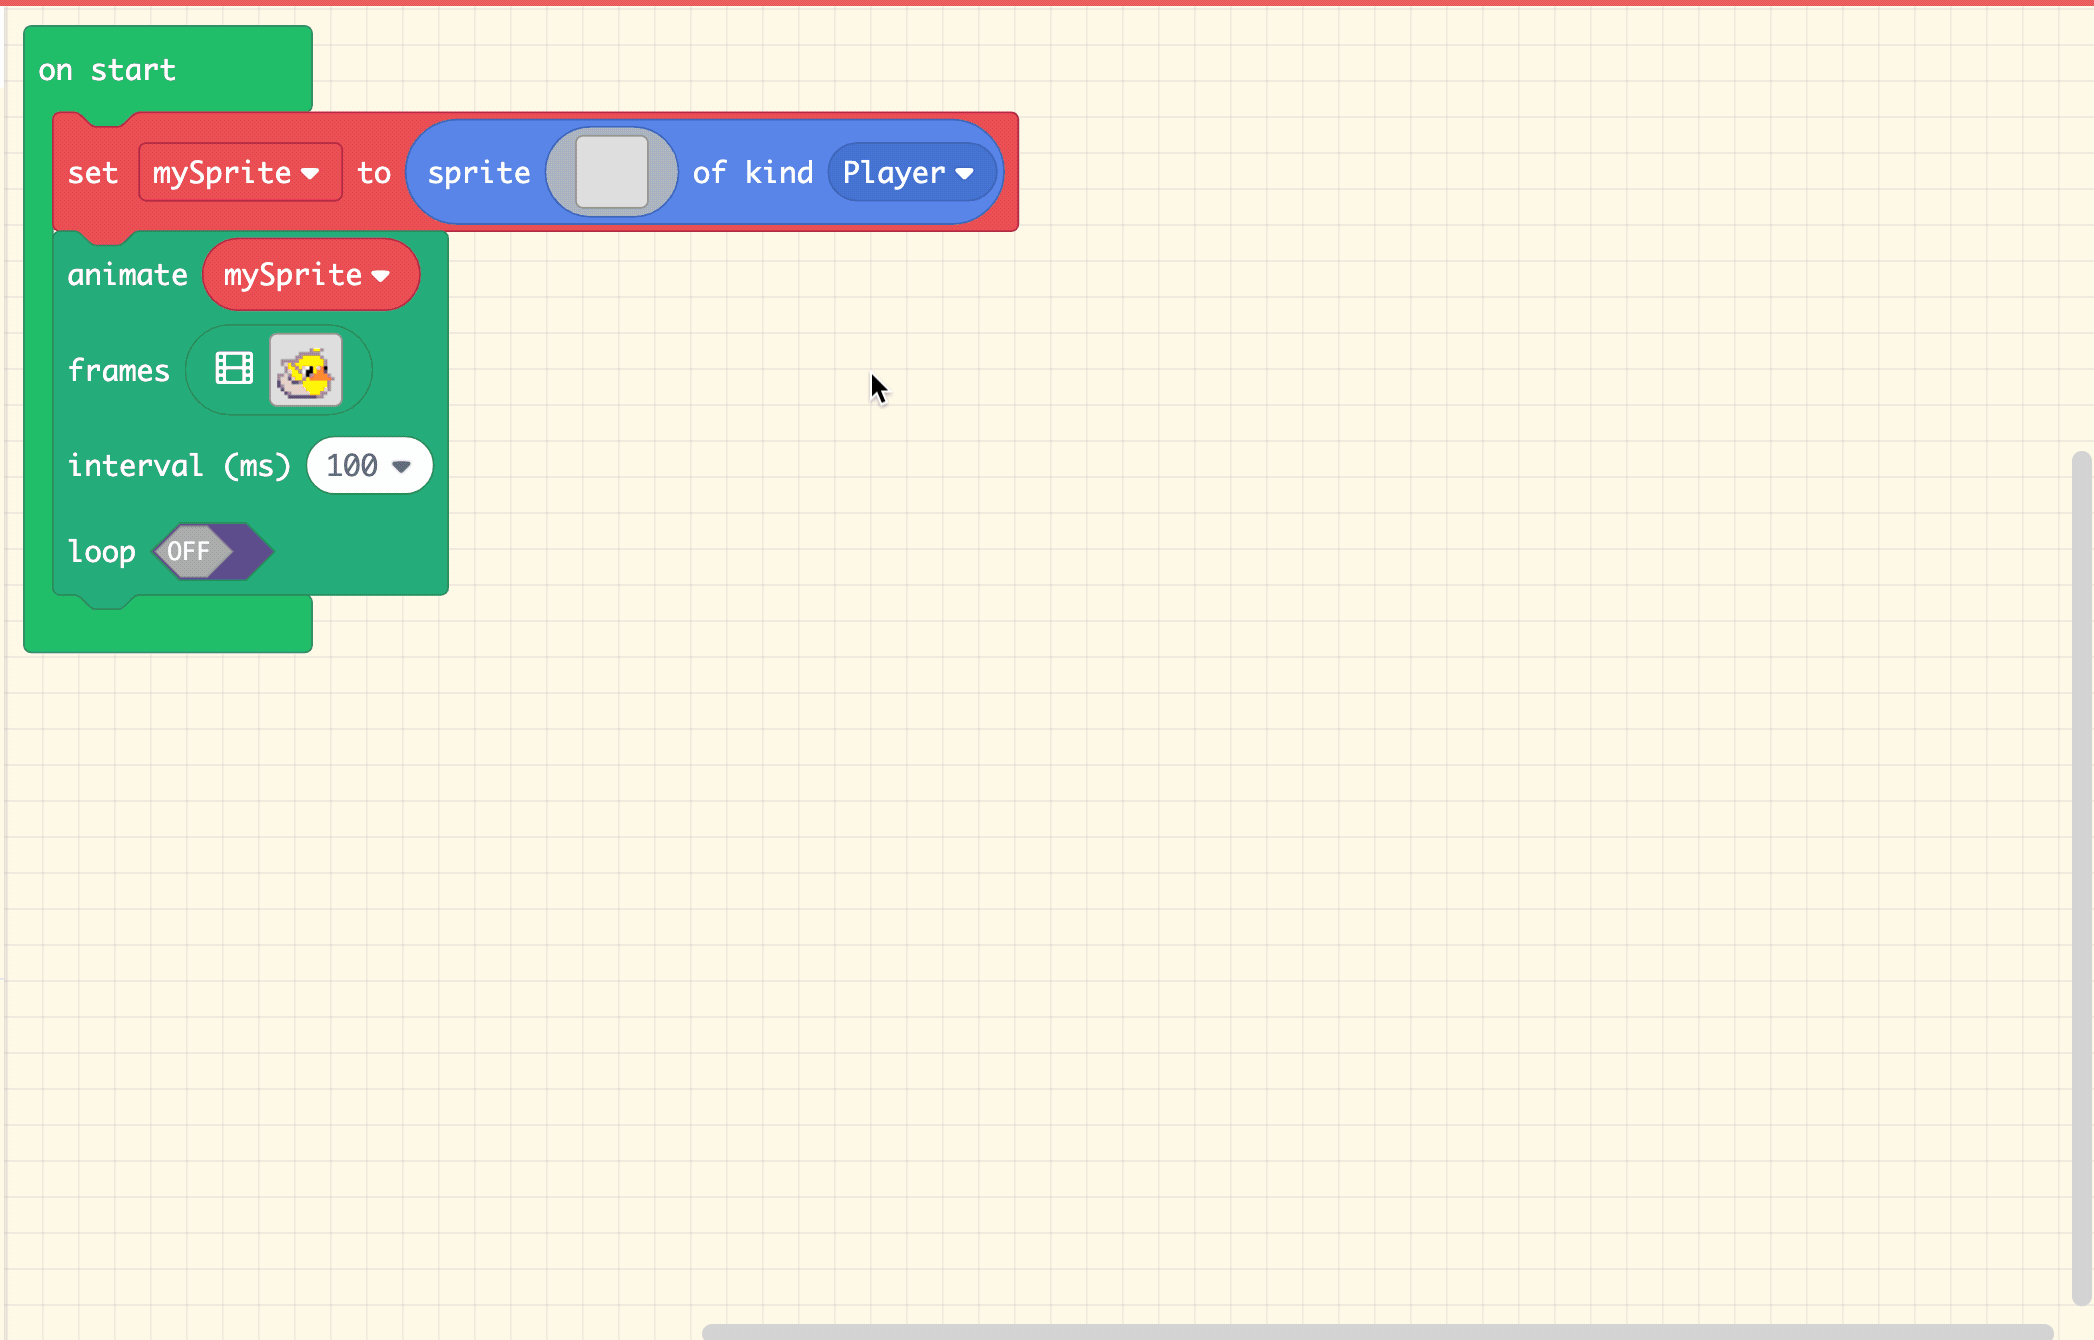
Task: Click the sprite image placeholder icon
Action: tap(610, 172)
